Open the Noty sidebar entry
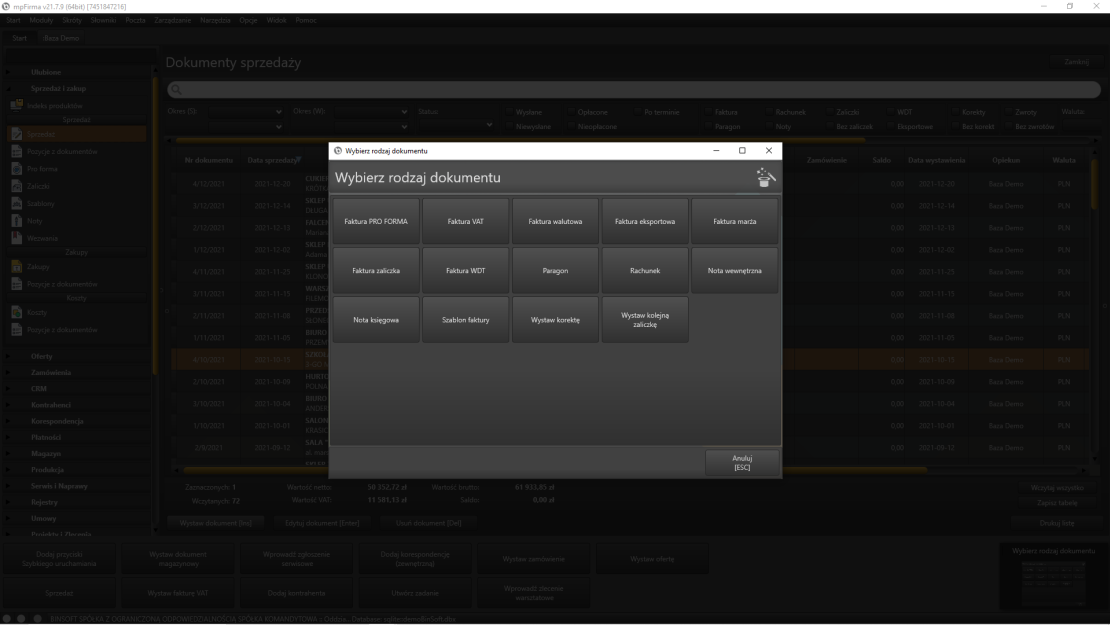 (36, 220)
